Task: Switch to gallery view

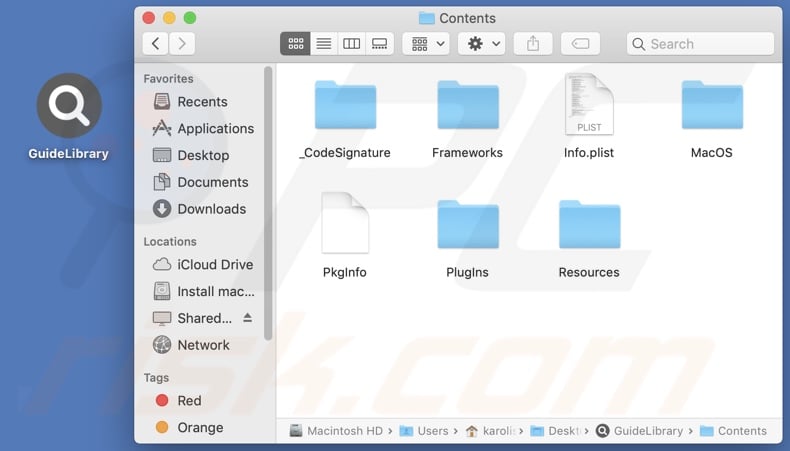Action: coord(379,44)
